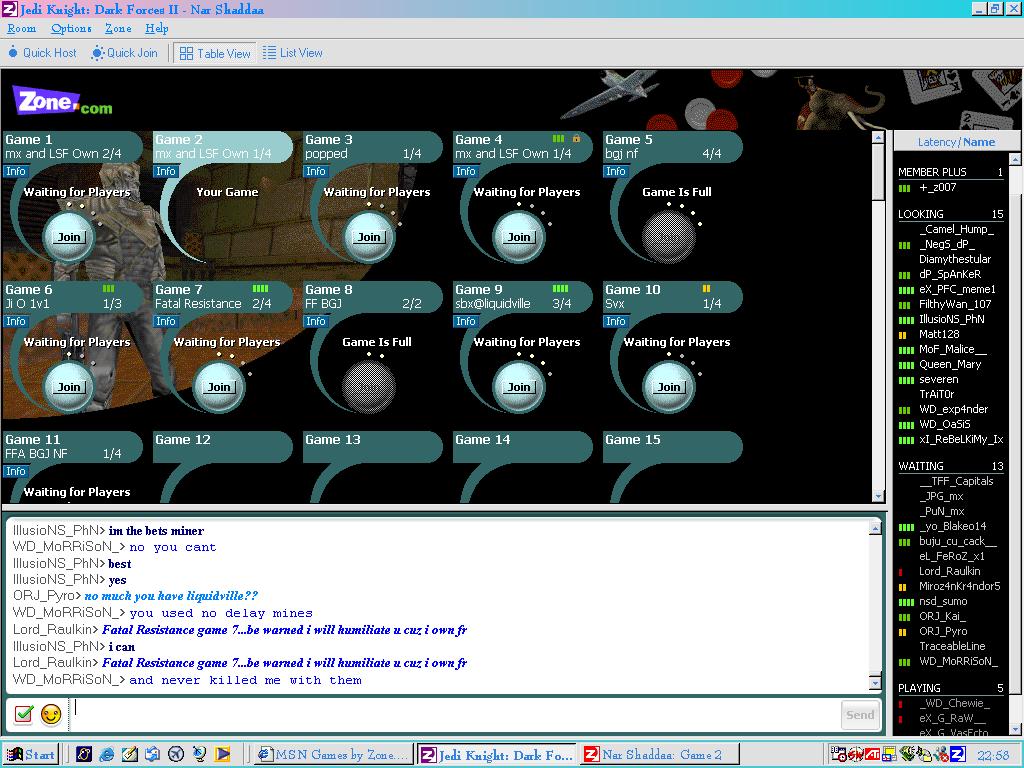
Task: Sort player list by Name
Action: 978,142
